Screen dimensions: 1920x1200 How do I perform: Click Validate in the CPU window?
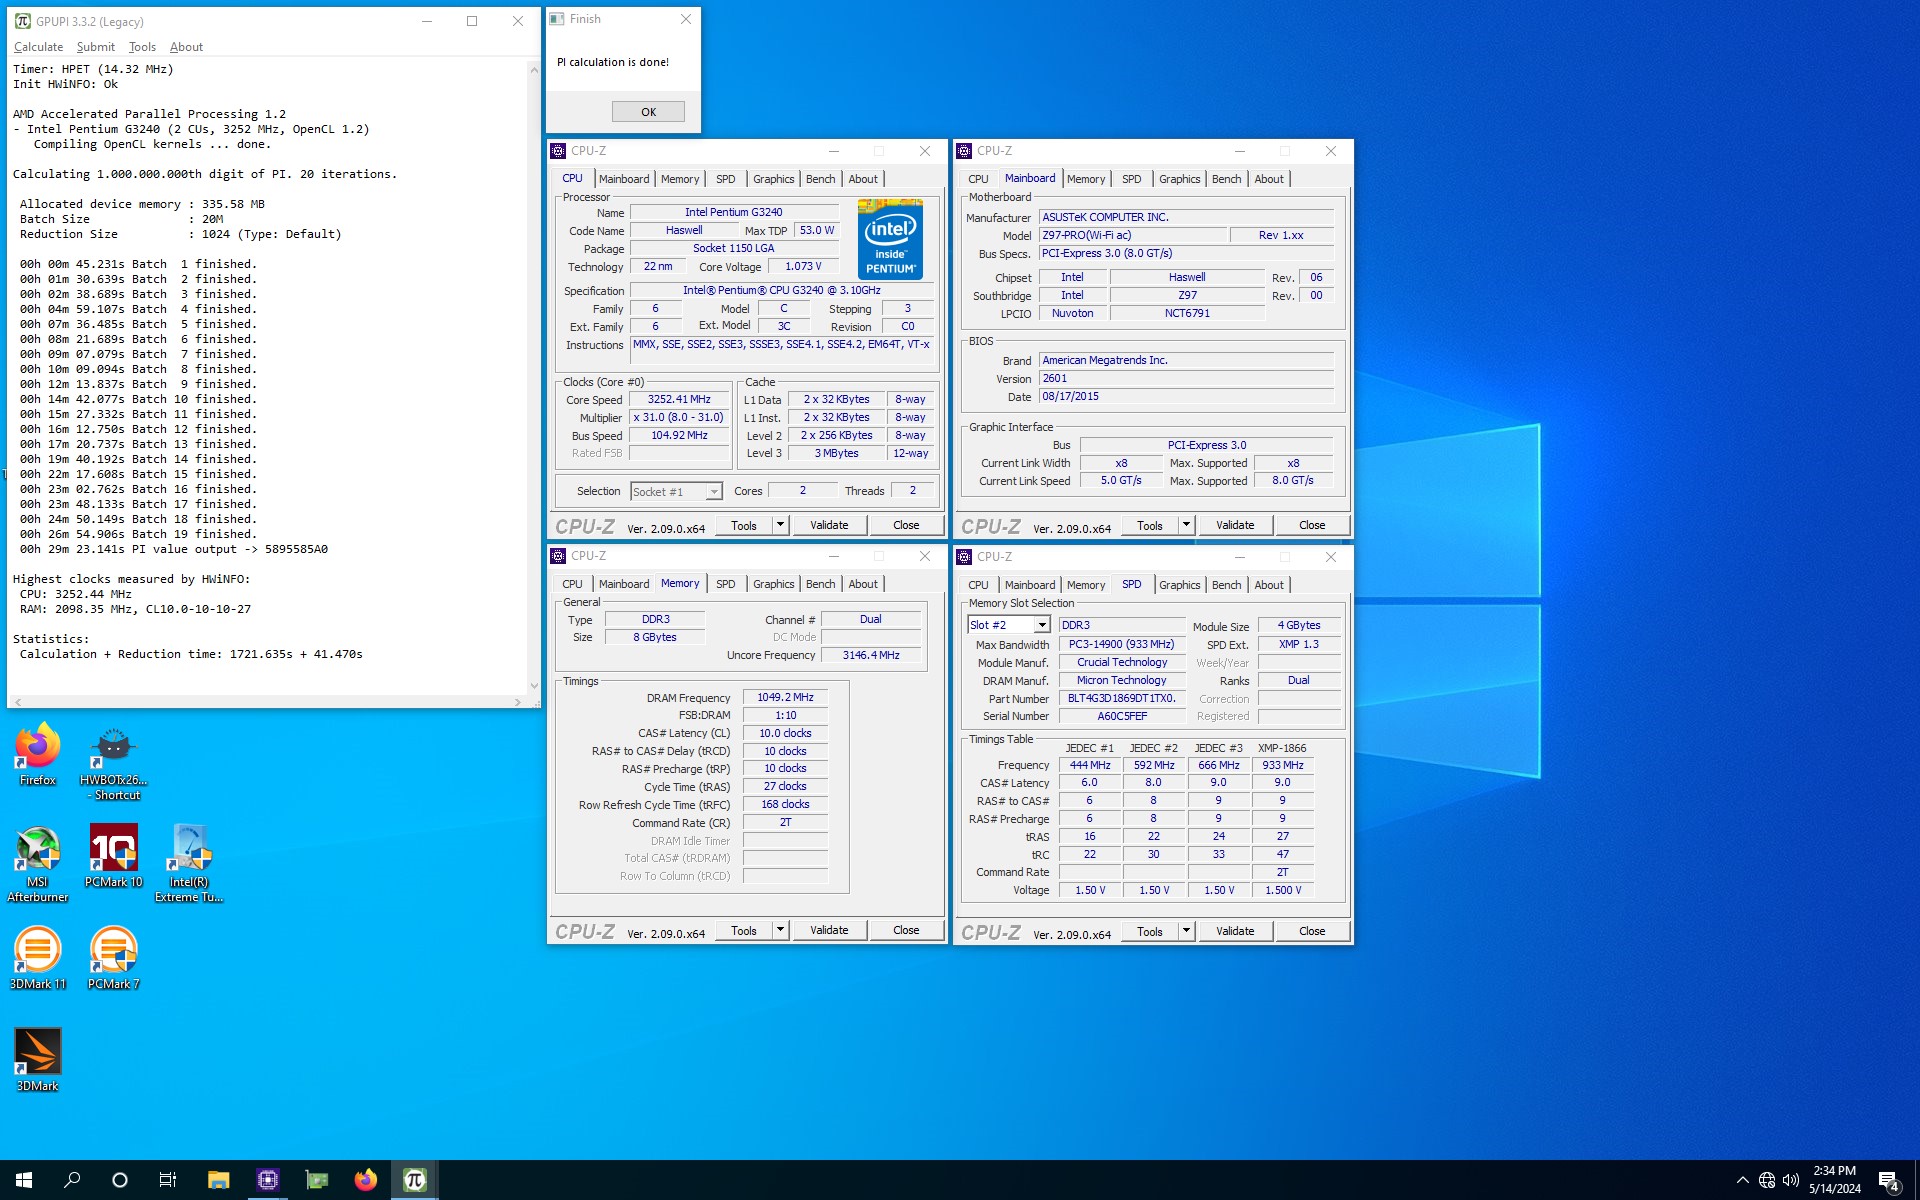(829, 525)
